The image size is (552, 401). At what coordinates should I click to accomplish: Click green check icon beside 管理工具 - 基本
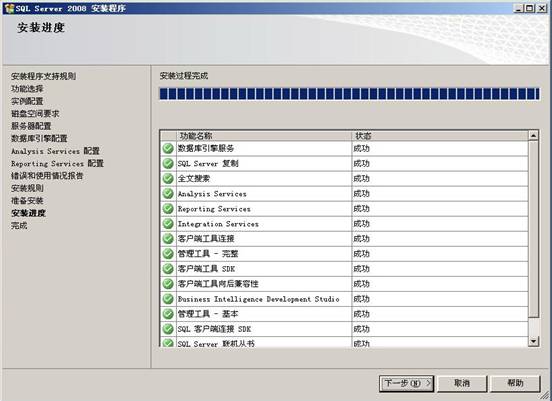(x=168, y=314)
